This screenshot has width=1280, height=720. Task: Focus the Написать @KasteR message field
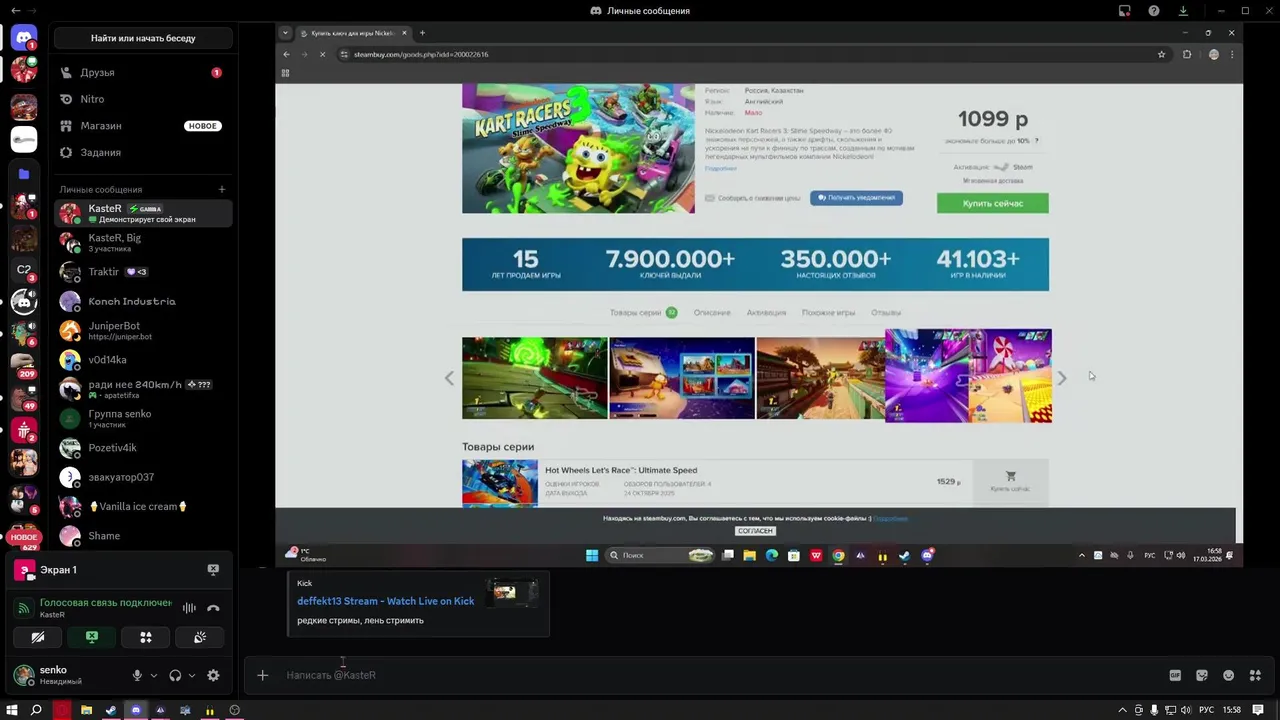720,675
